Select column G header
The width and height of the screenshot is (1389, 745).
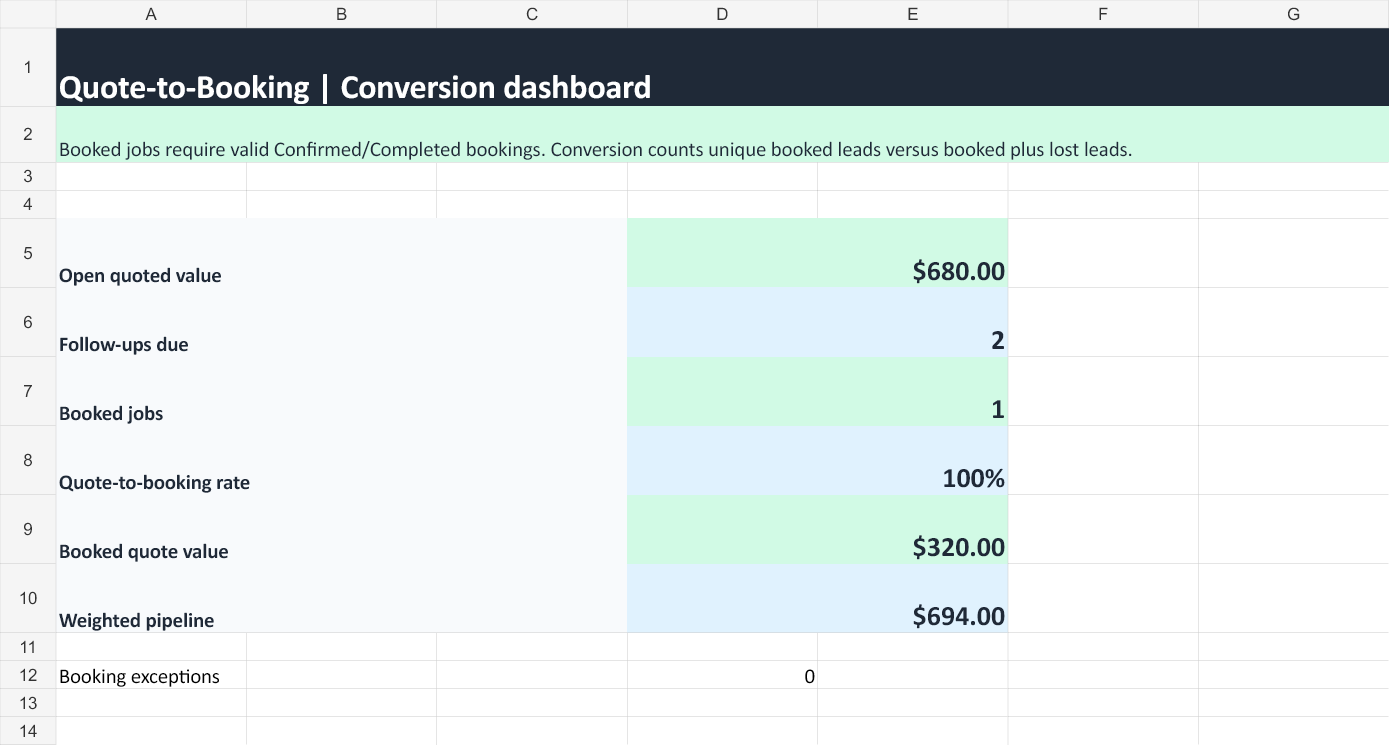[1294, 14]
